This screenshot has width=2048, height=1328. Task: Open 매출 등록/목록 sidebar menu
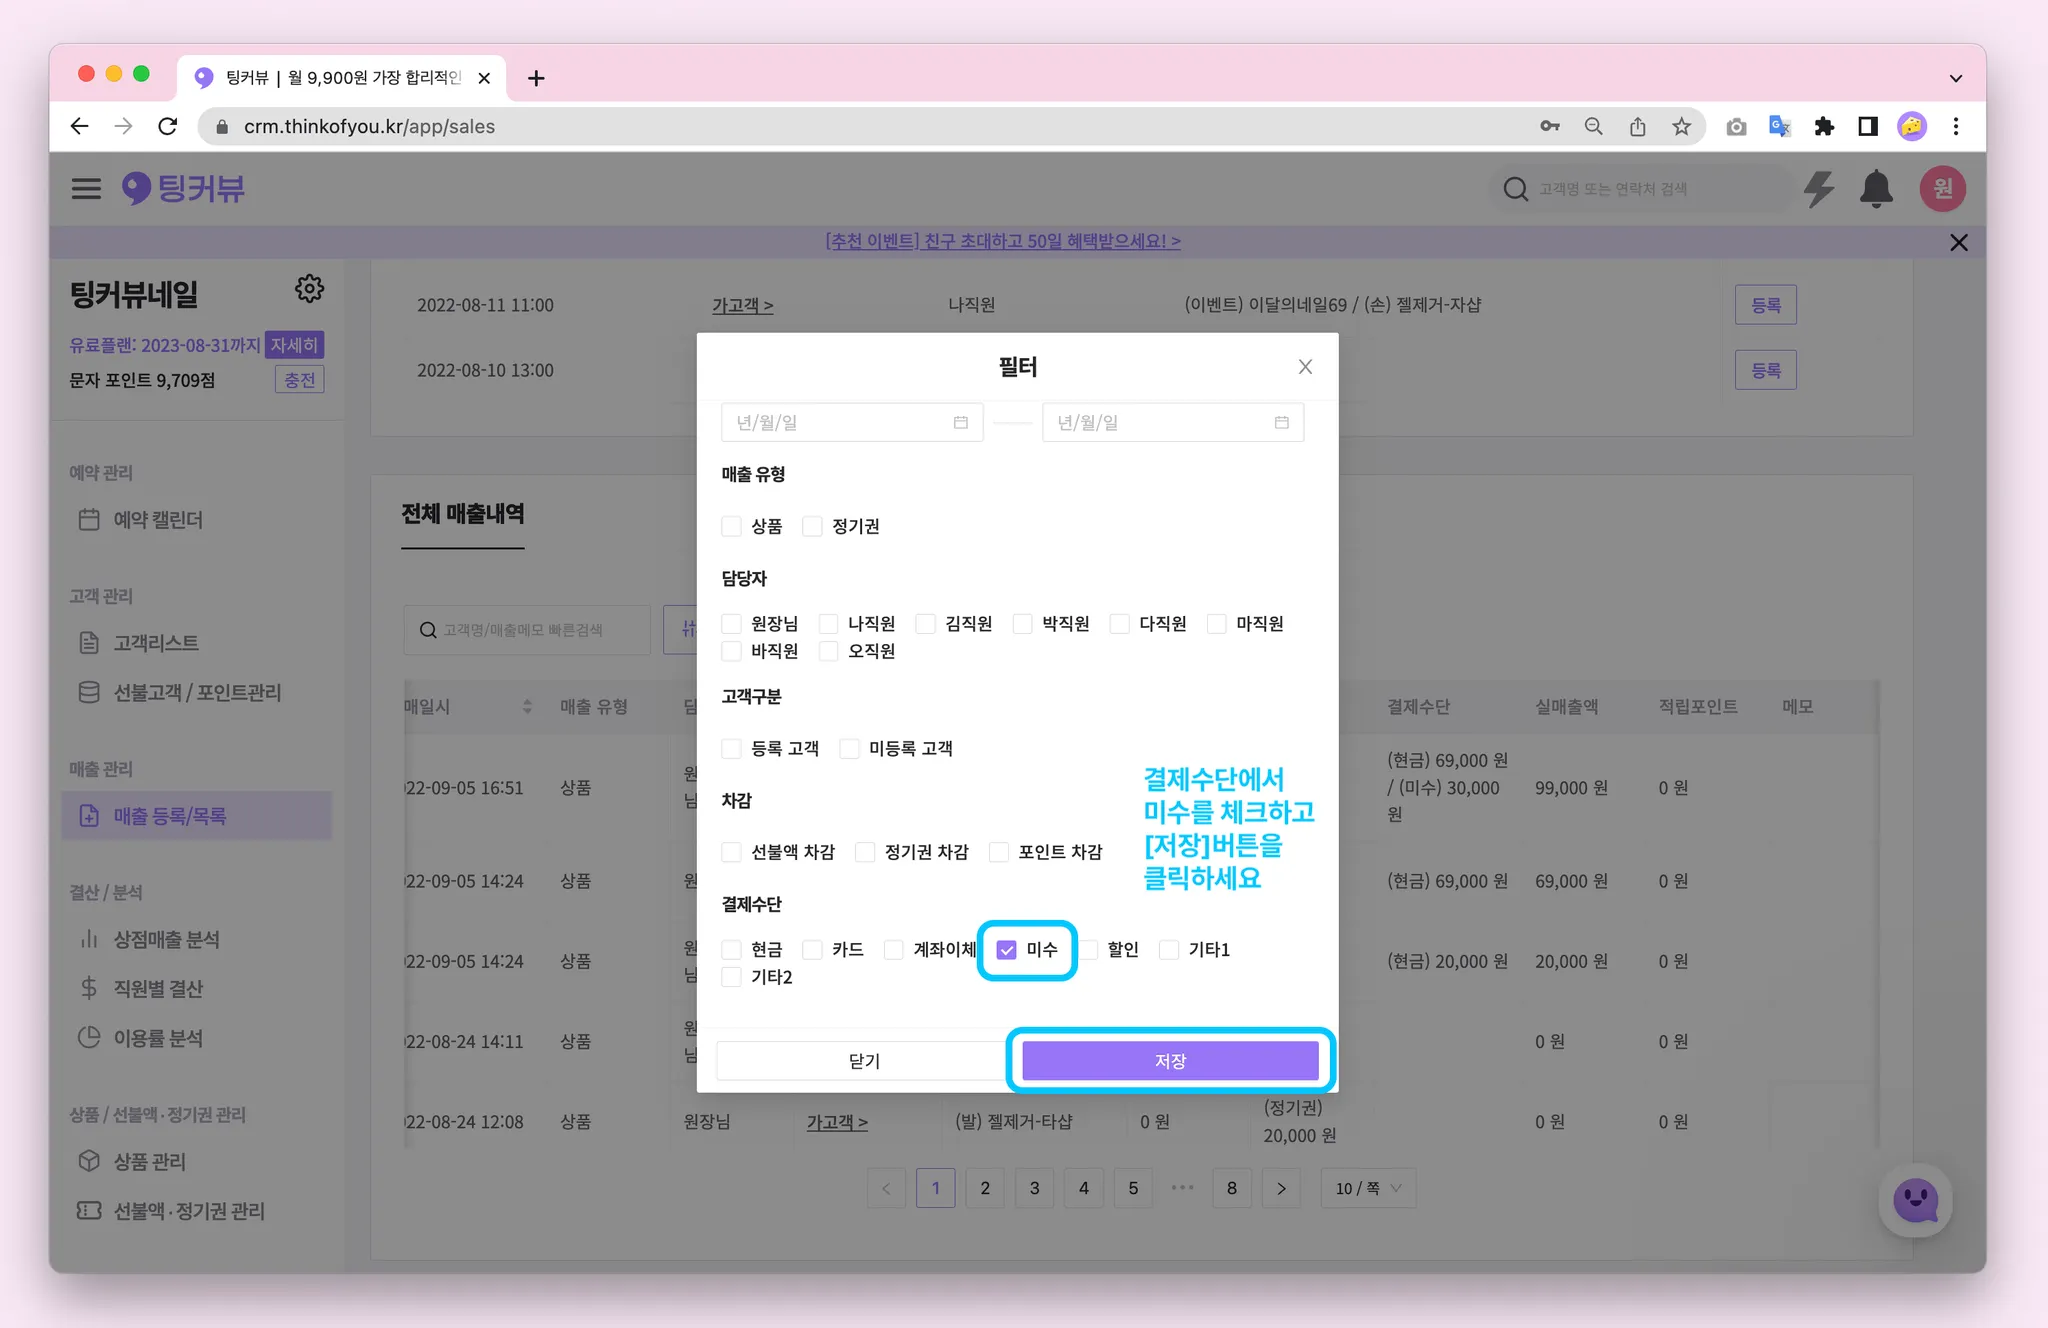pos(170,816)
